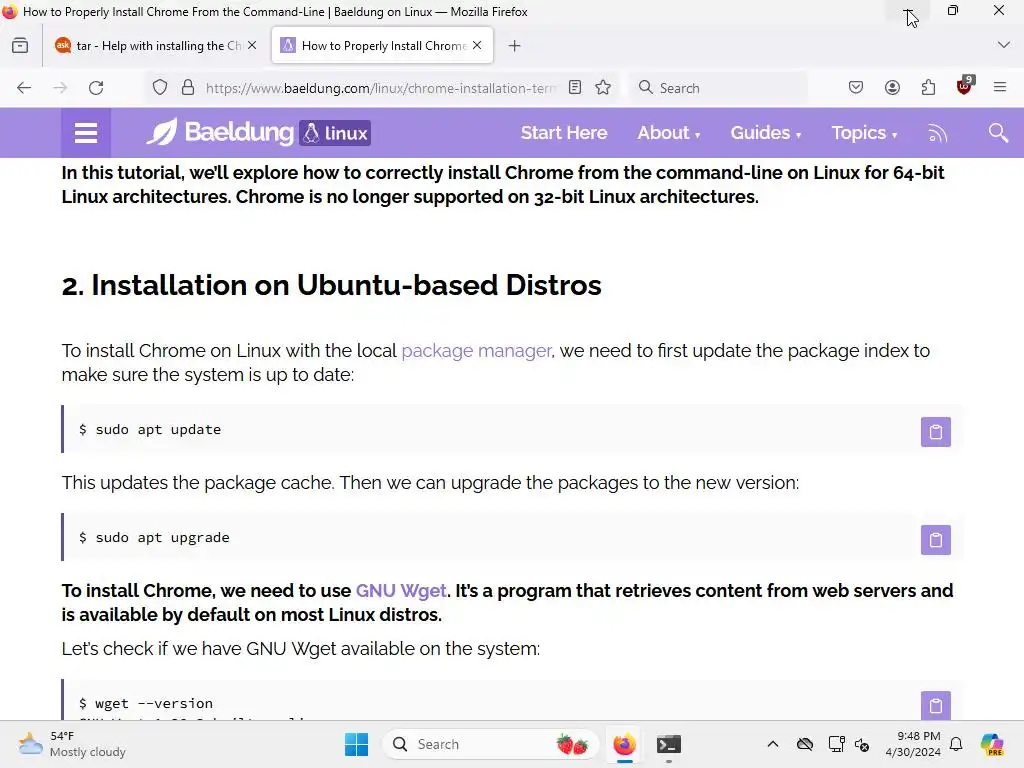The image size is (1024, 768).
Task: Click the Firefox toolbar Search box
Action: [x=718, y=88]
